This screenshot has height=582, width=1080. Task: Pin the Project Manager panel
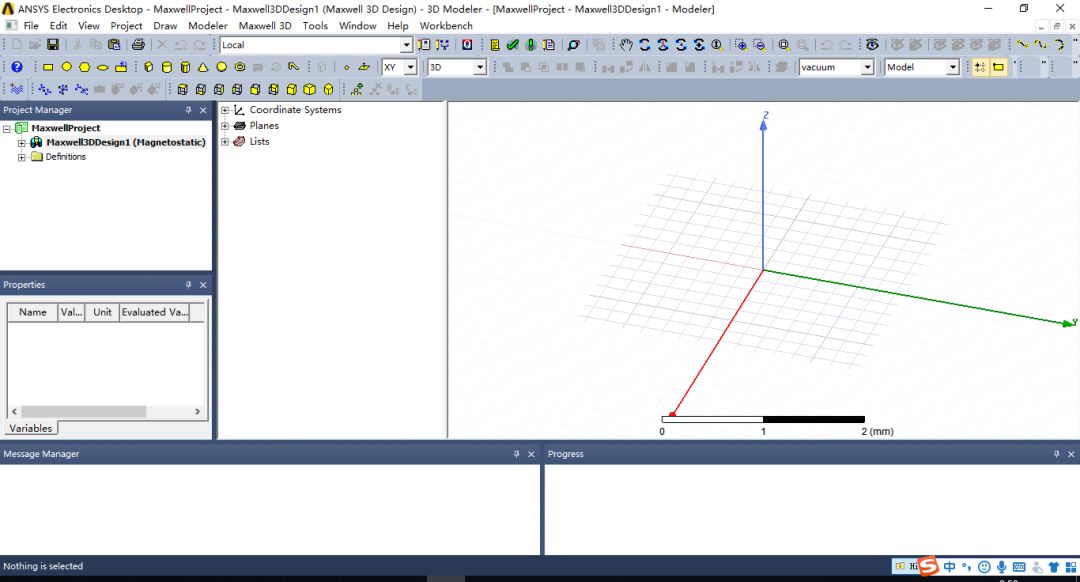point(188,110)
